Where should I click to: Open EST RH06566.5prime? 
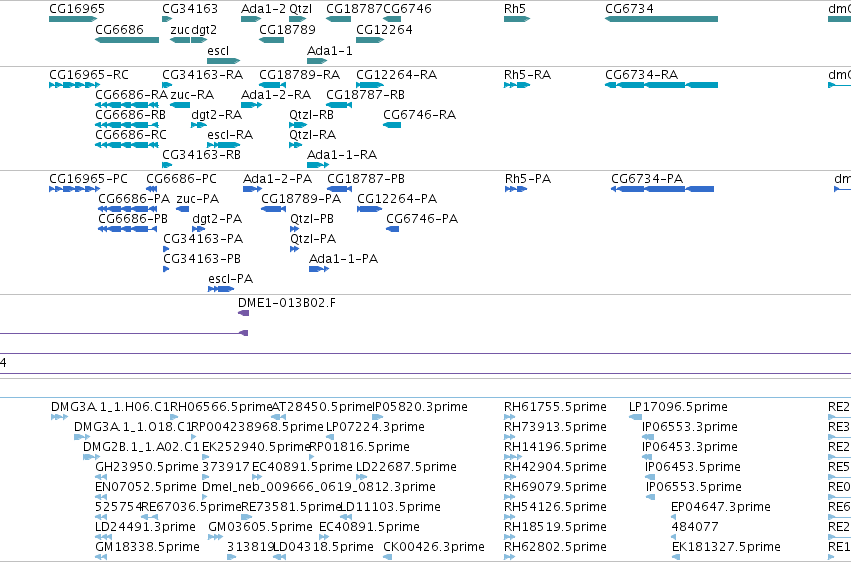click(x=221, y=407)
